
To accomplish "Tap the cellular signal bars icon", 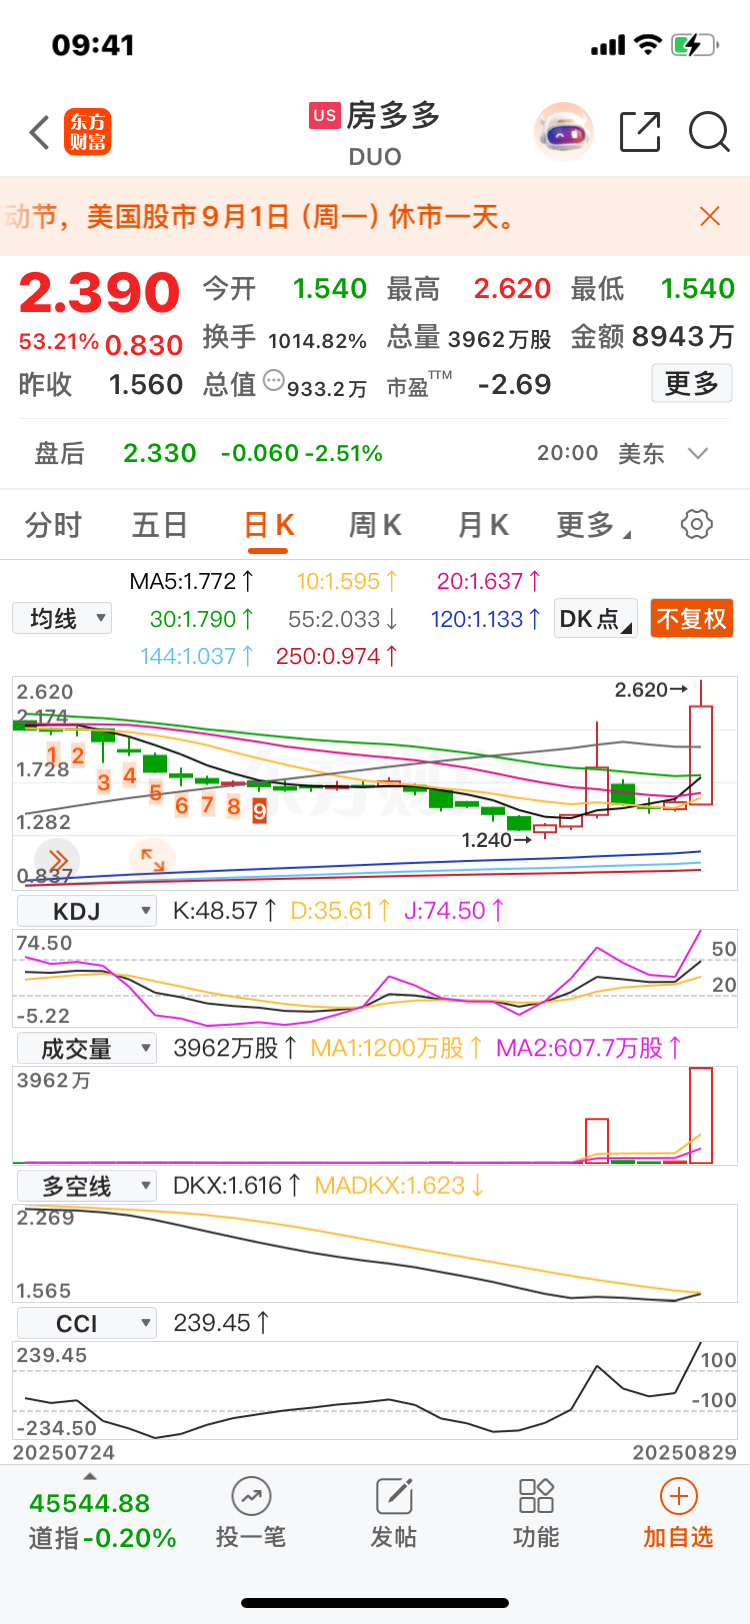I will 608,45.
